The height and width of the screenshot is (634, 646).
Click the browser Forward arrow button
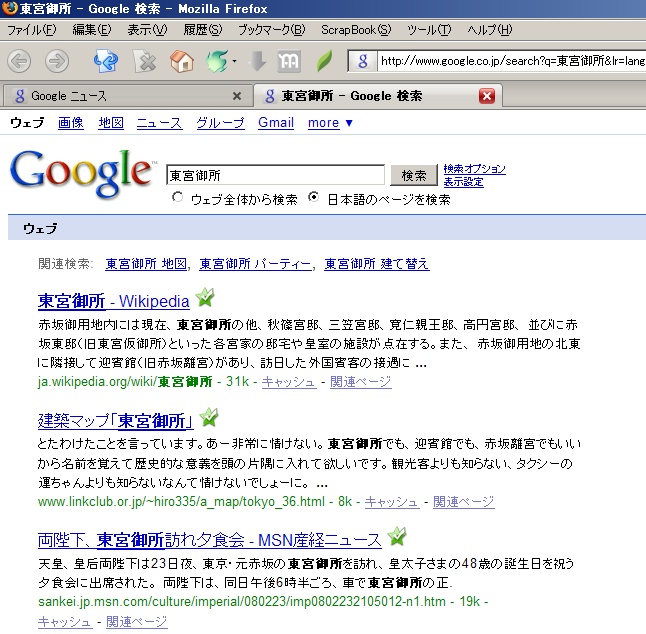tap(57, 61)
